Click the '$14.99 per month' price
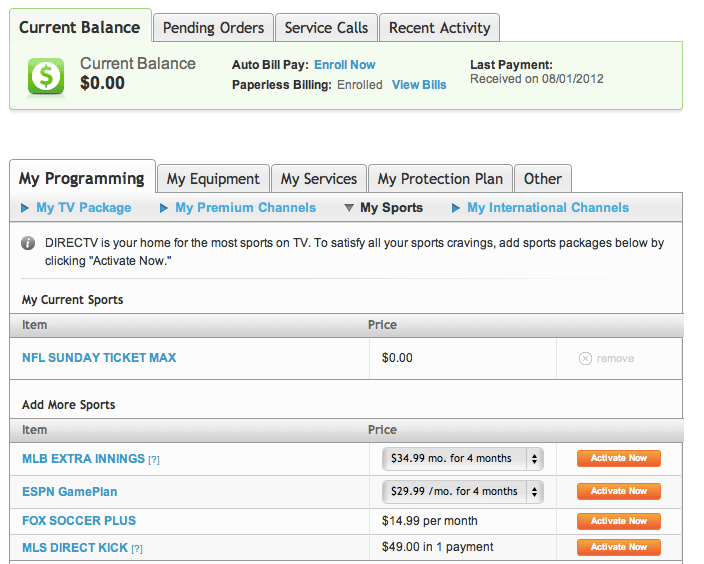 pyautogui.click(x=430, y=521)
